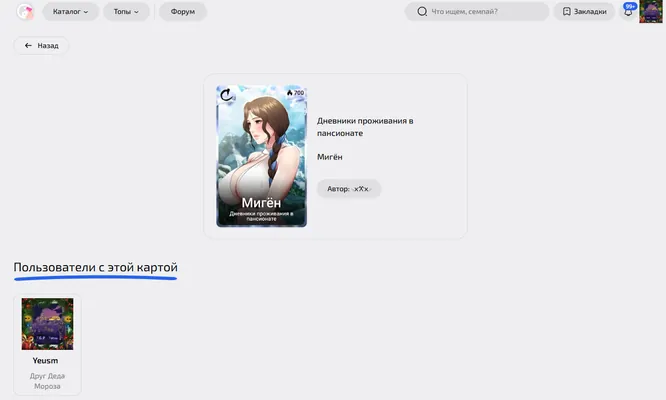Open the card author xXx button
666x400 pixels.
[x=349, y=189]
